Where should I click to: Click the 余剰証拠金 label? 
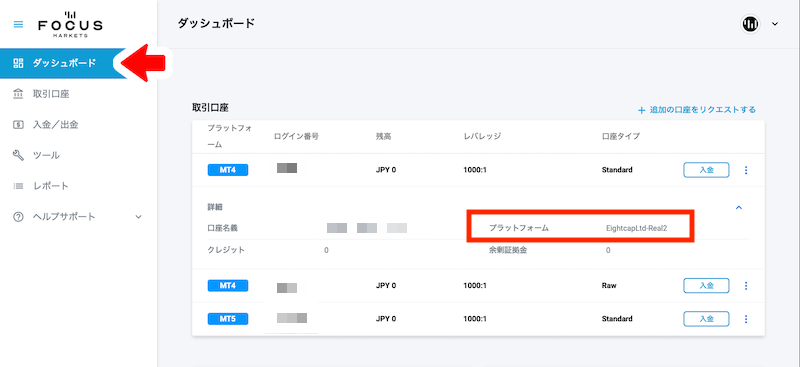point(508,250)
